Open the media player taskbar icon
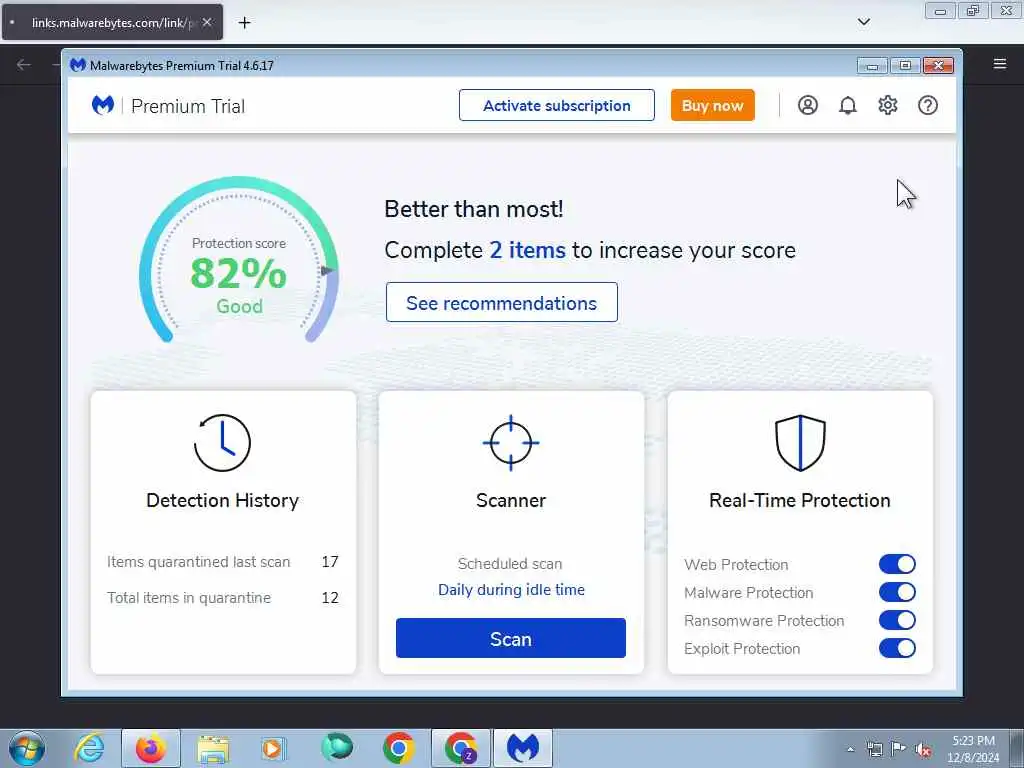The width and height of the screenshot is (1024, 768). tap(273, 748)
